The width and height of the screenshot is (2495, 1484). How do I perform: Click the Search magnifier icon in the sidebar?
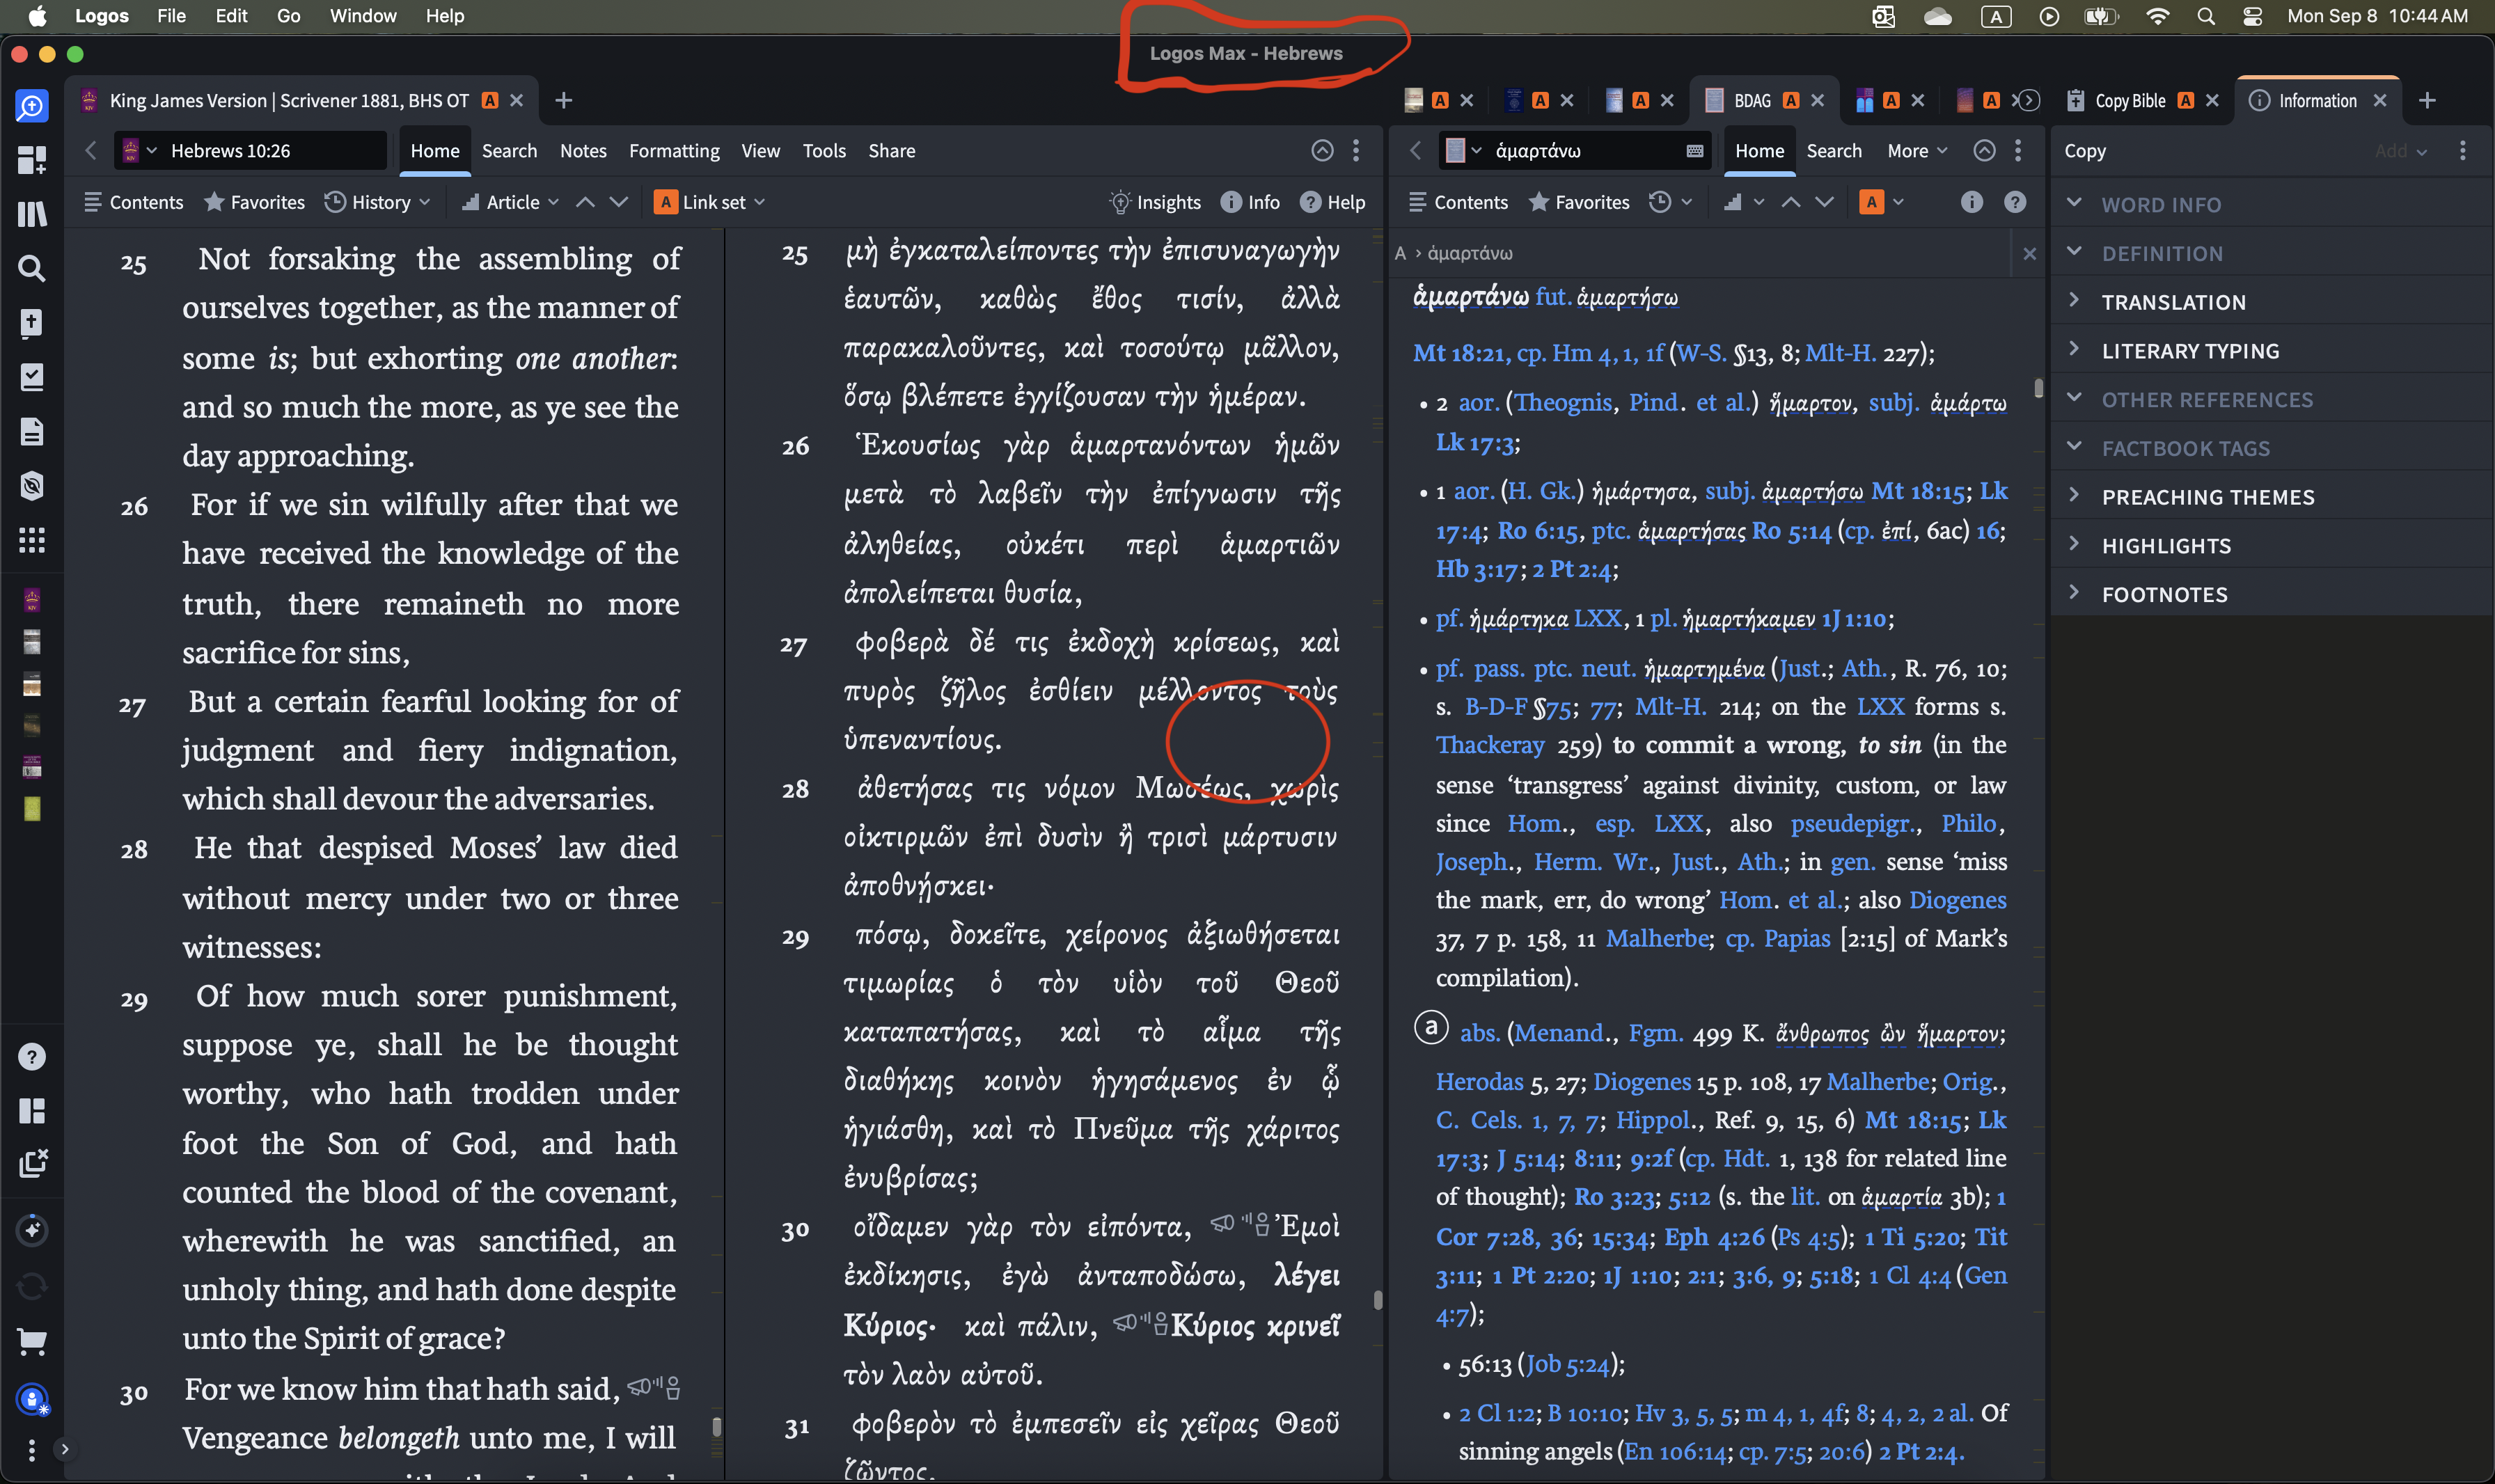[x=32, y=268]
